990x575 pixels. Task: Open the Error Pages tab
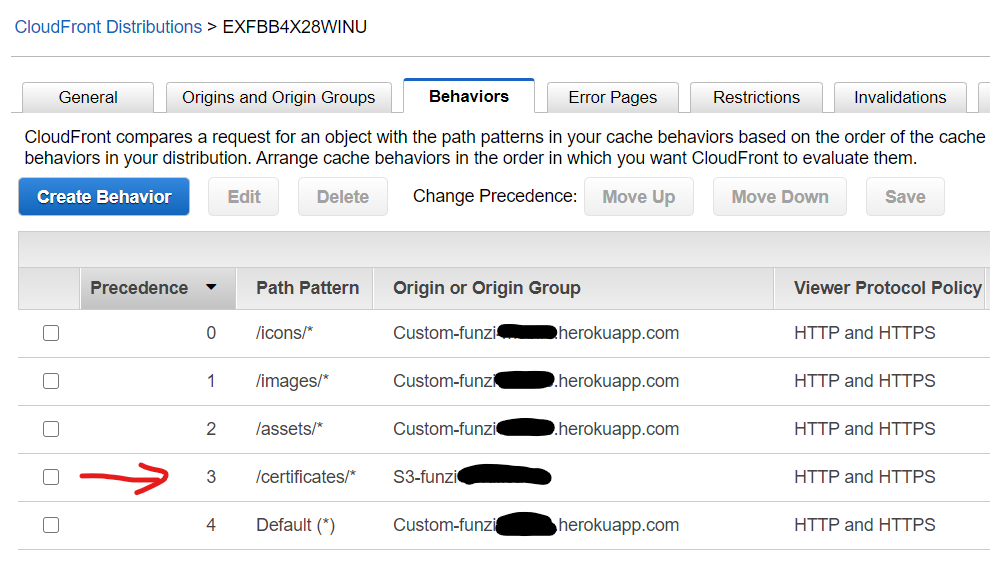[612, 97]
